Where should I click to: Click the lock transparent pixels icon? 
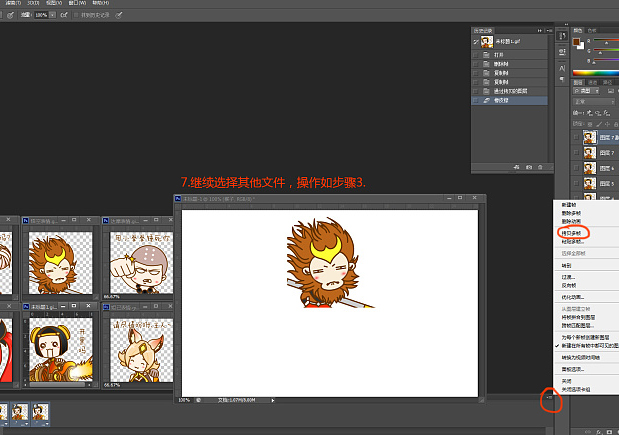(x=589, y=124)
